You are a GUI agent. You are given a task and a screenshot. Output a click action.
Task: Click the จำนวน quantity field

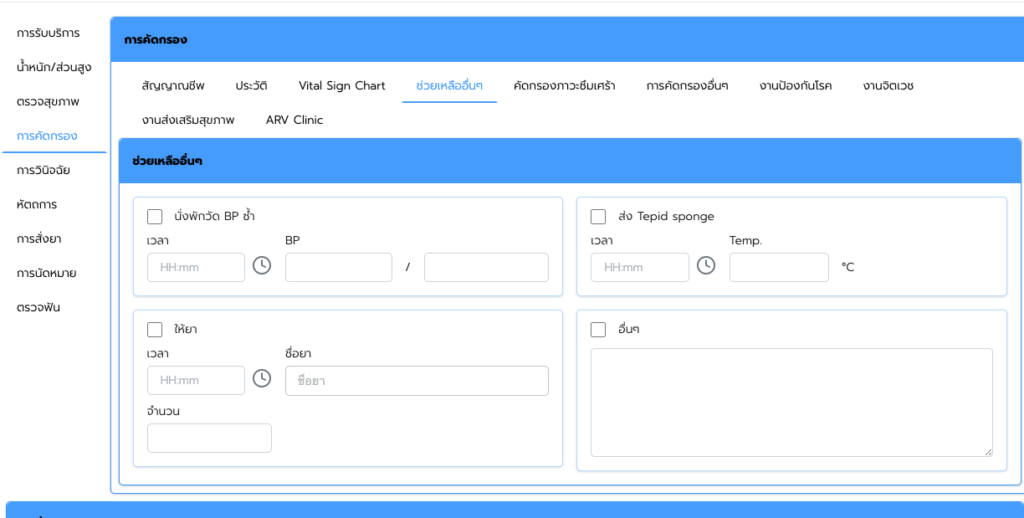[209, 438]
